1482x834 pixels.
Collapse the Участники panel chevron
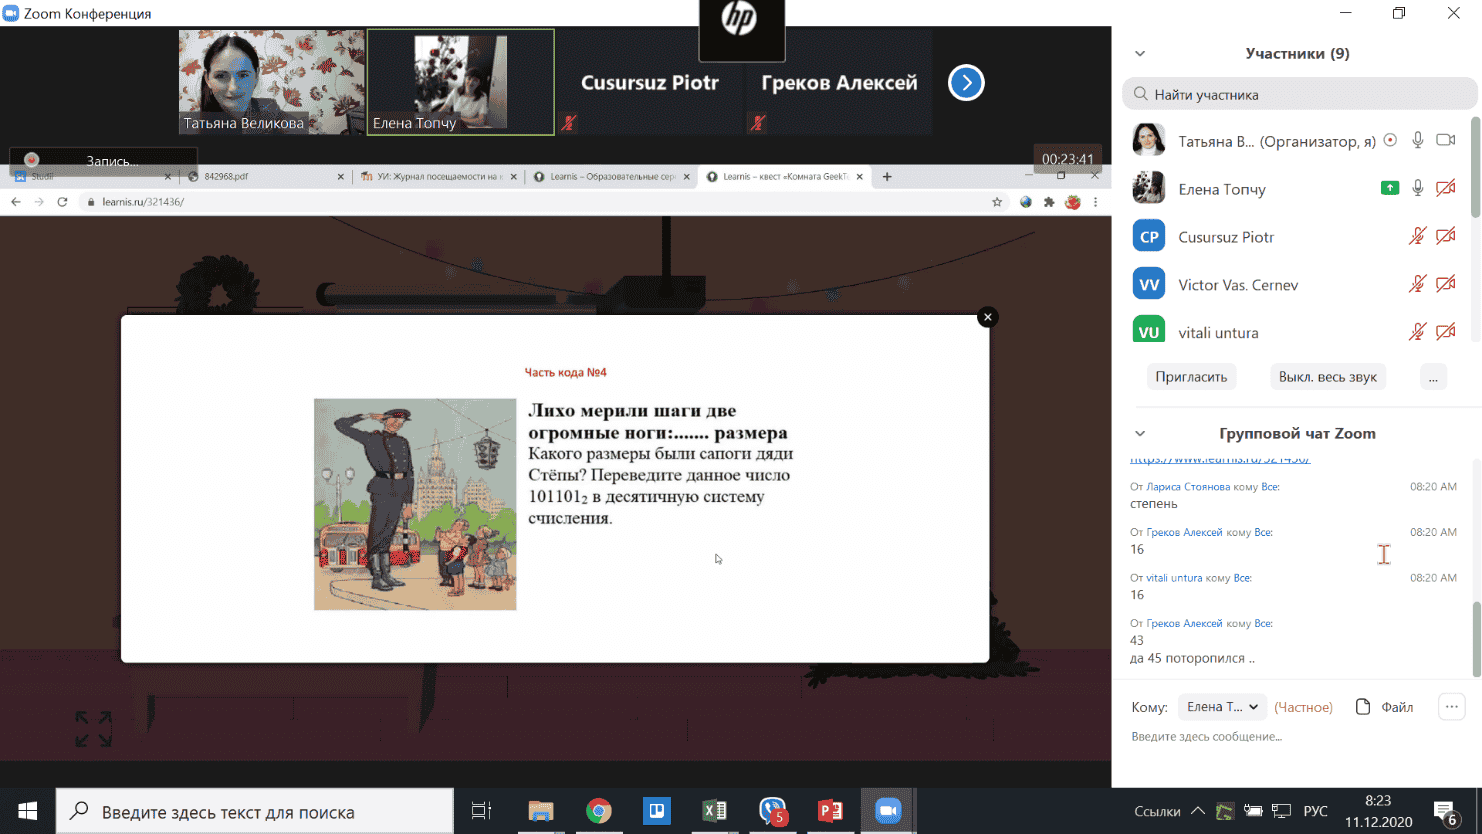coord(1140,54)
